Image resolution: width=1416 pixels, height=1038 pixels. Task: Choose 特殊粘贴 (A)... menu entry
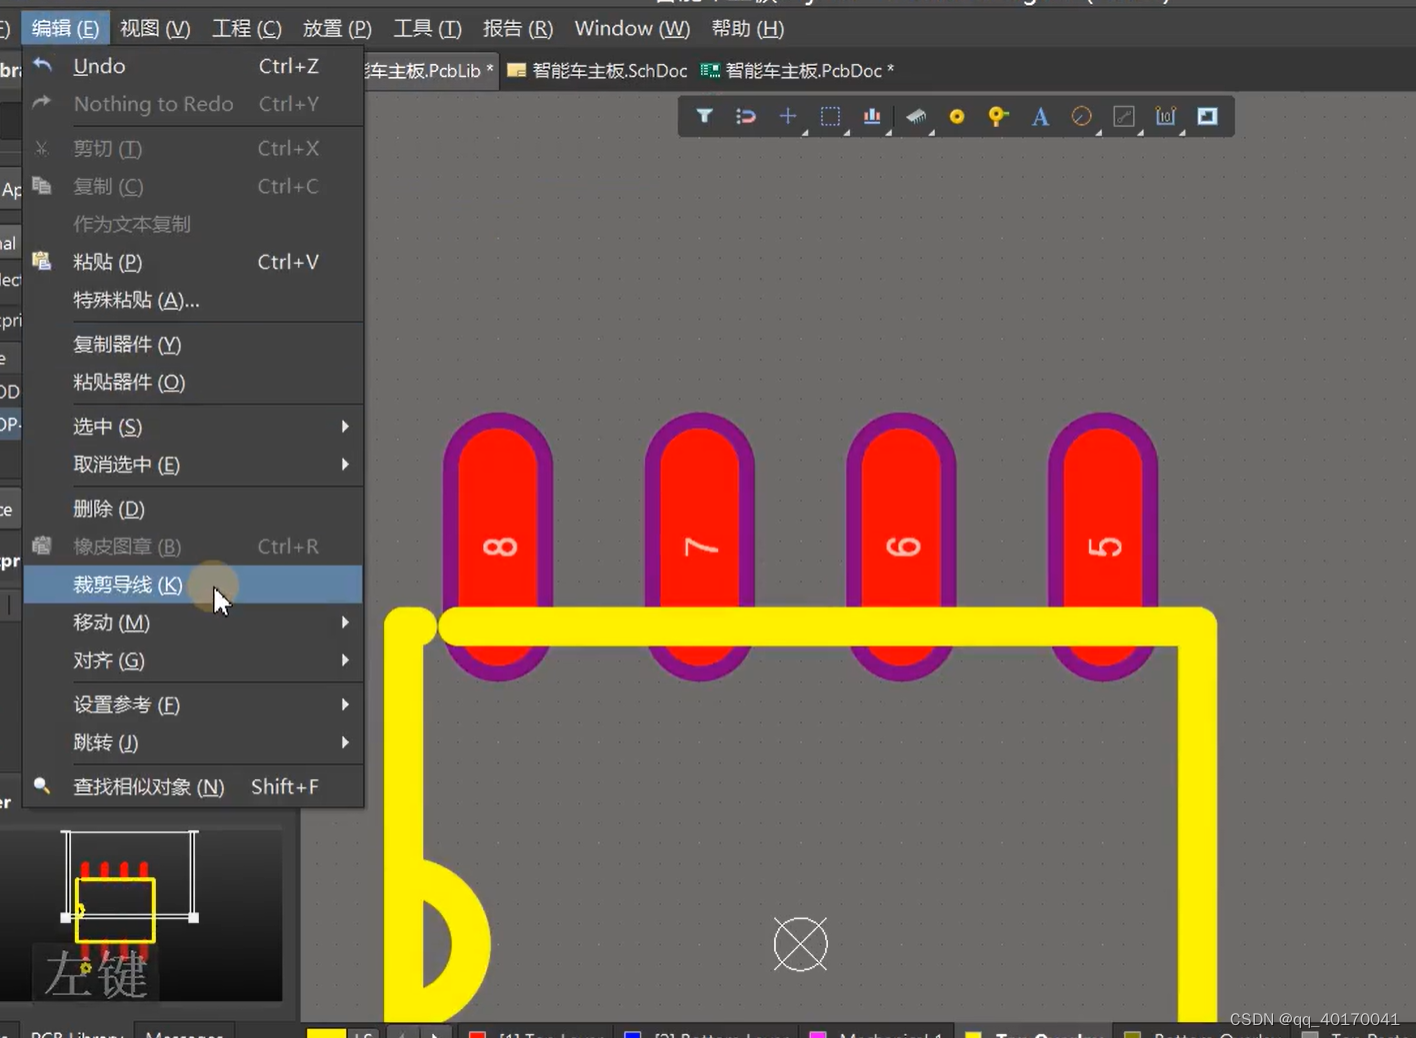coord(193,299)
